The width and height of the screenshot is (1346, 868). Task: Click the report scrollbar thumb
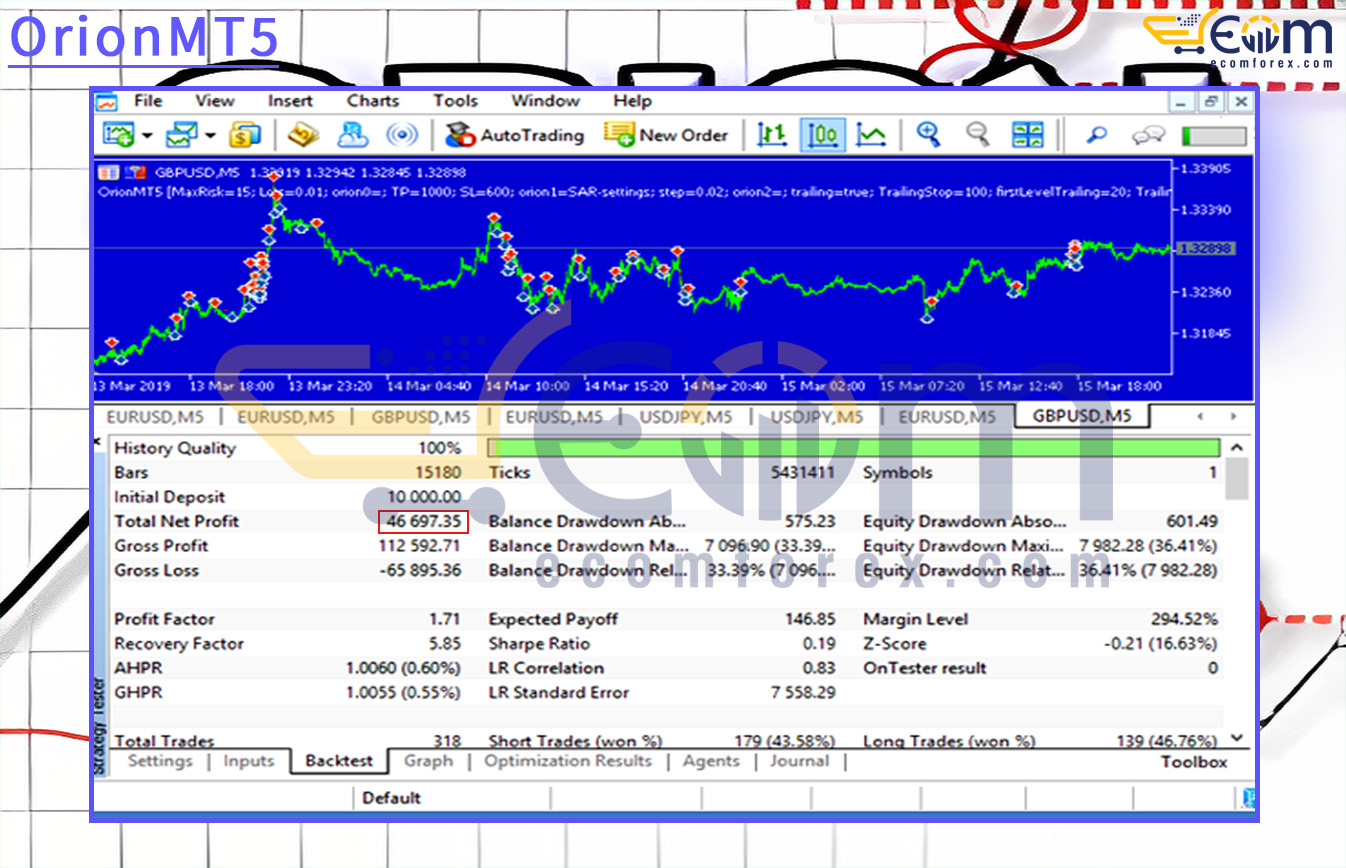(1238, 479)
